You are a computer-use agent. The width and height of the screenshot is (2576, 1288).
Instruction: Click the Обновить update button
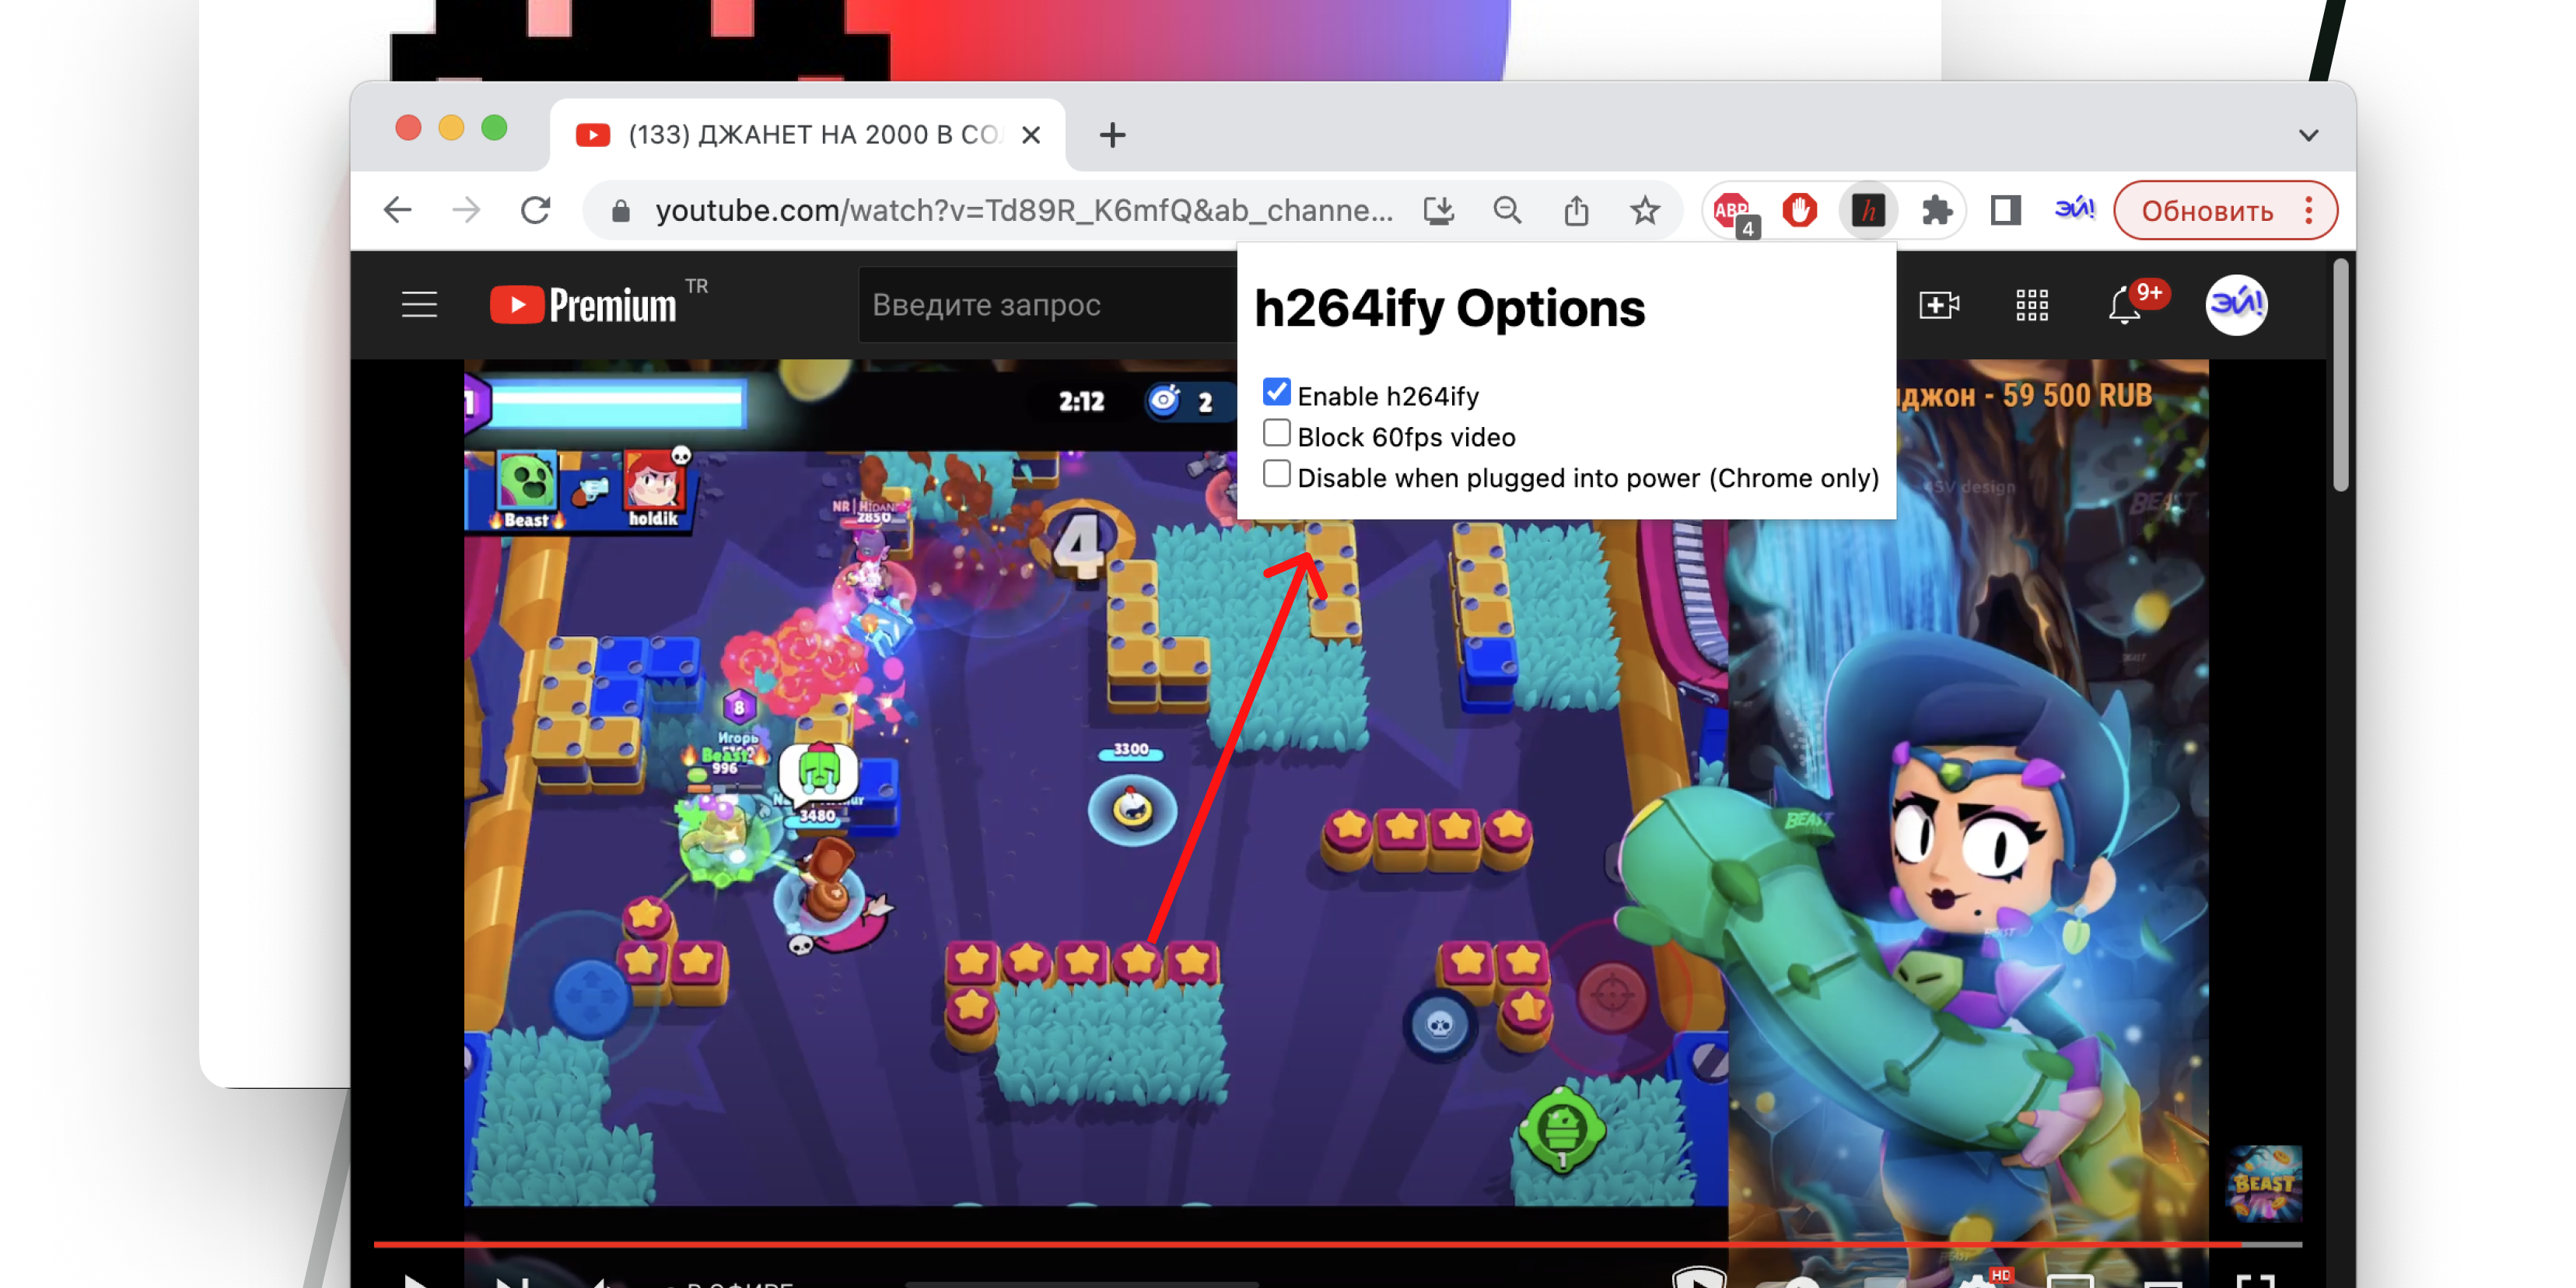click(x=2206, y=211)
